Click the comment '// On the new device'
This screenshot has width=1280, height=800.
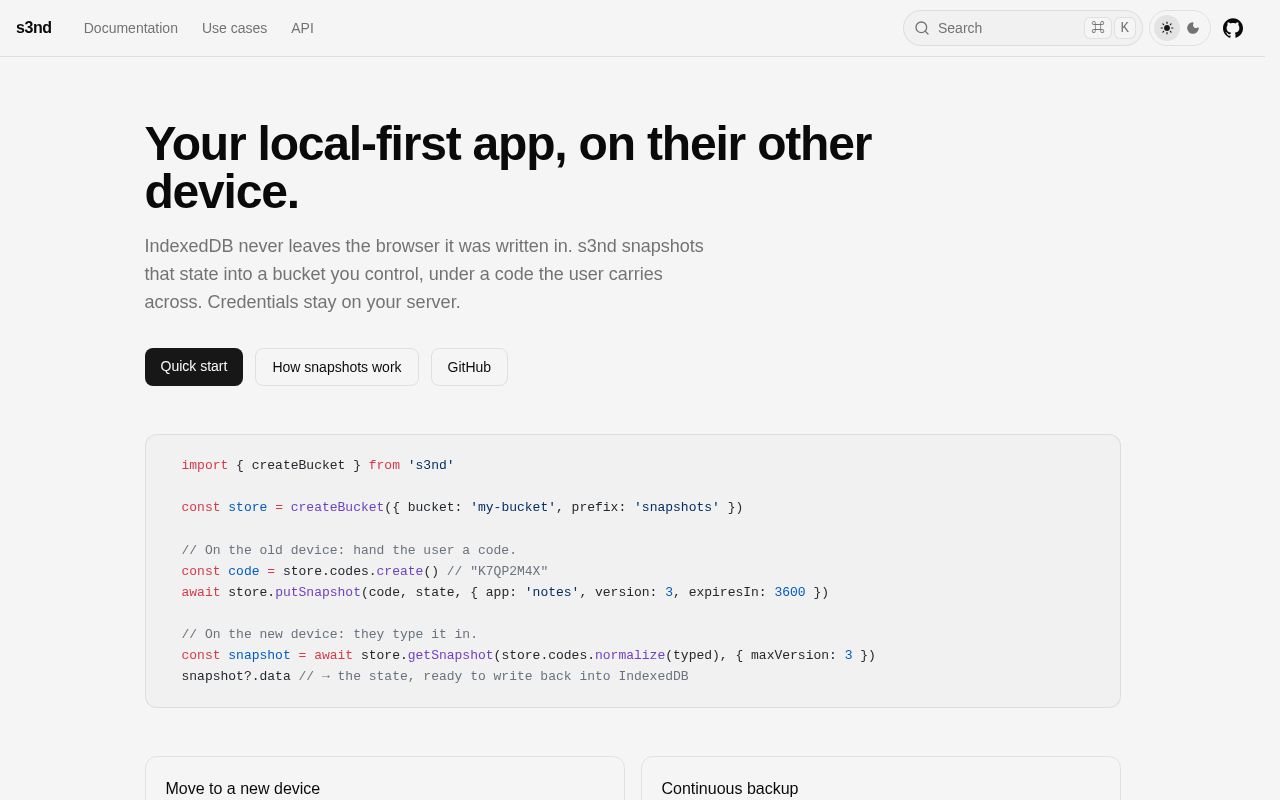330,634
